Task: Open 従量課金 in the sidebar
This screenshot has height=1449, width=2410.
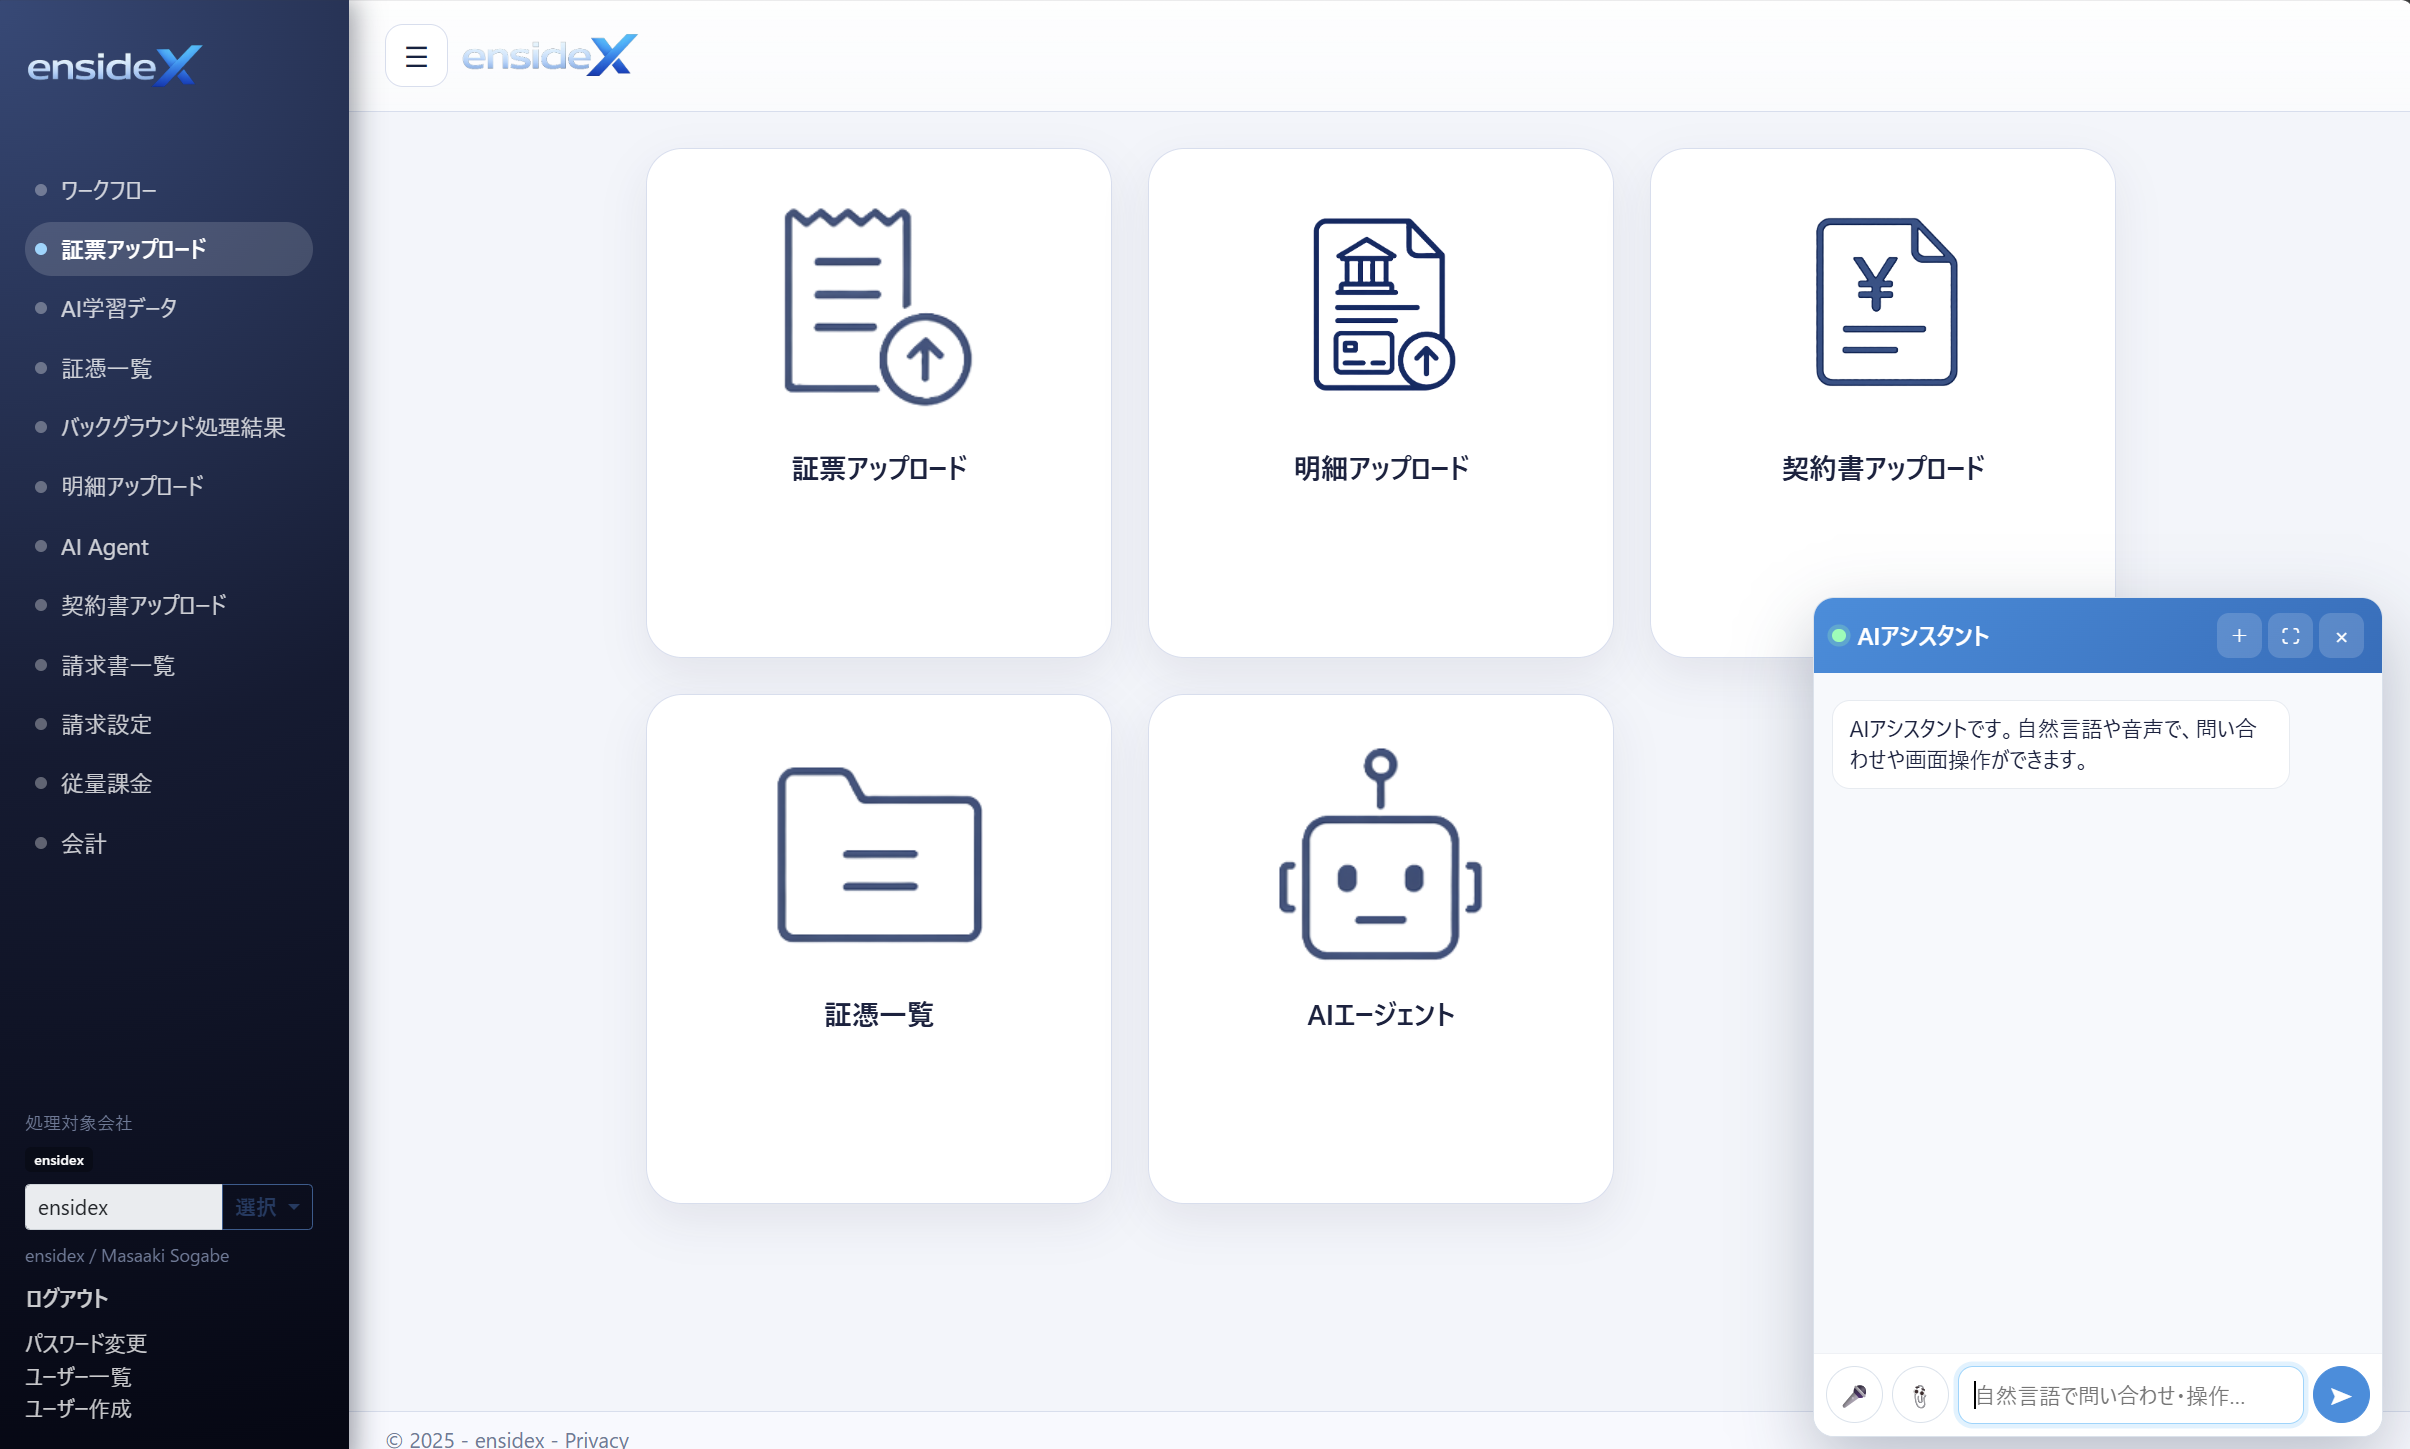Action: tap(169, 783)
